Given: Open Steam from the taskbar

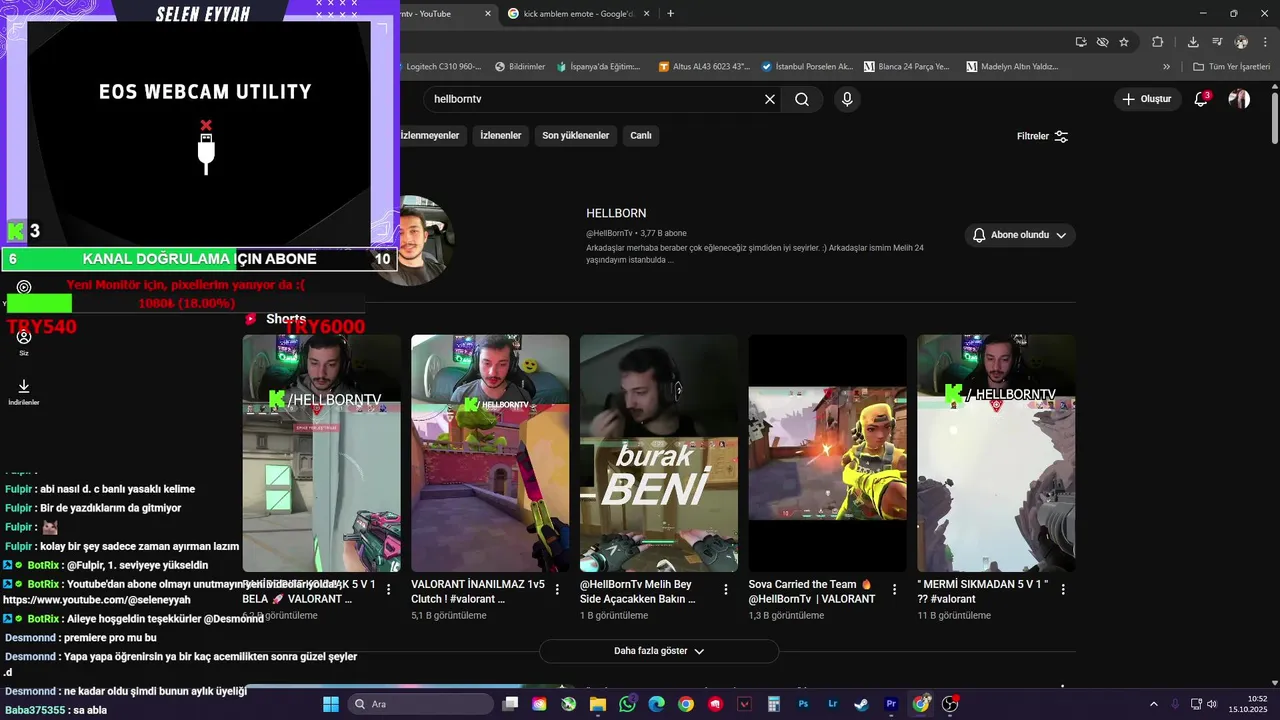Looking at the screenshot, I should tap(862, 704).
